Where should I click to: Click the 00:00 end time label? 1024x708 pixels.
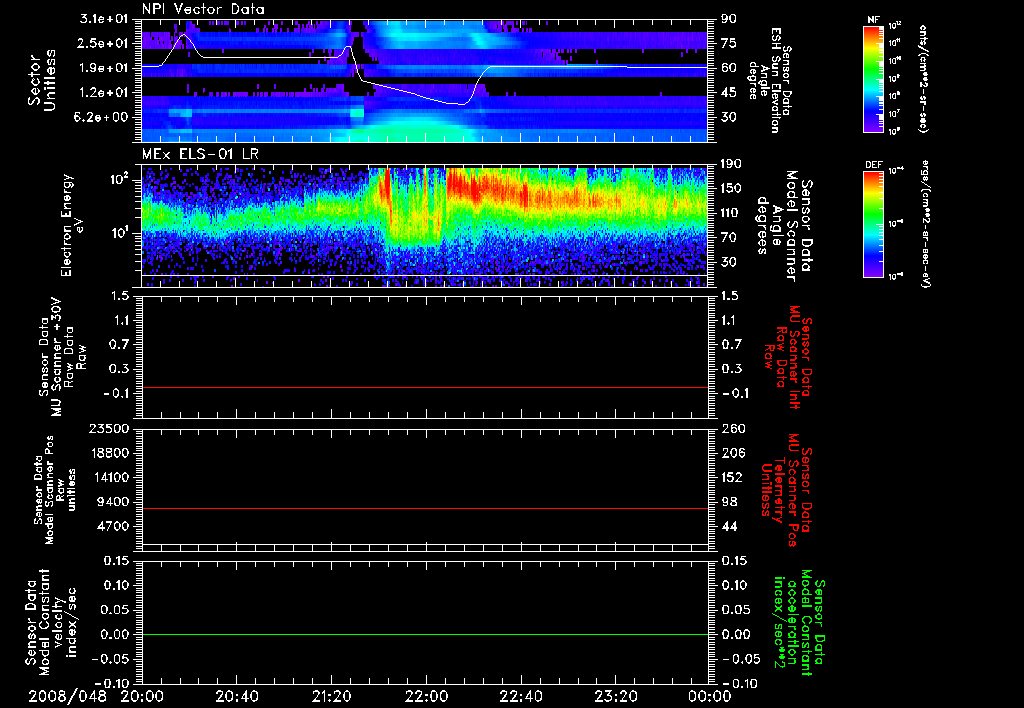[709, 696]
